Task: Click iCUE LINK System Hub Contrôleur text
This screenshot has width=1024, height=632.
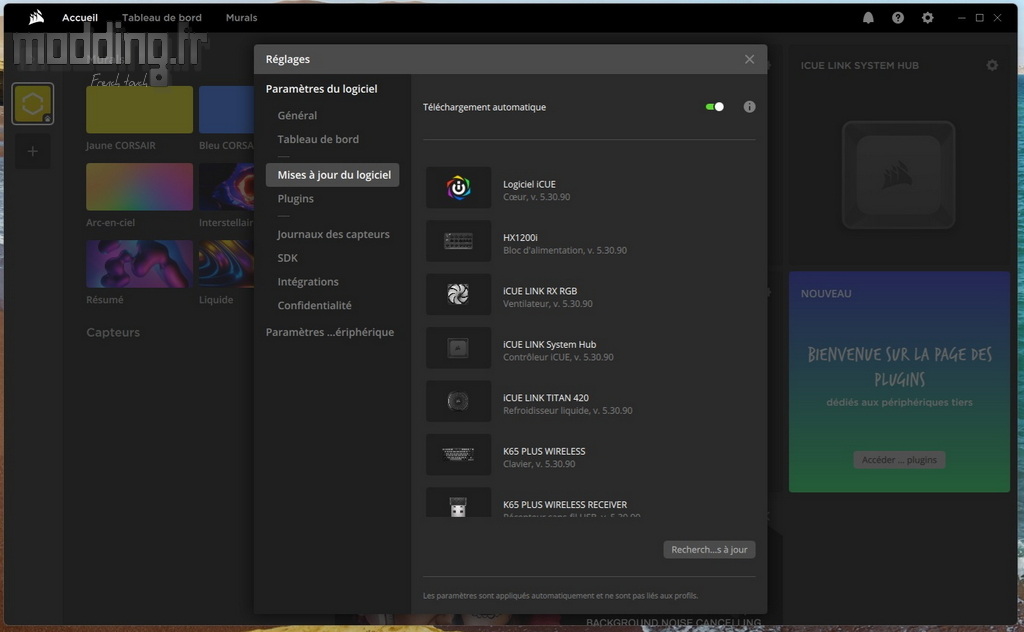Action: click(x=558, y=357)
